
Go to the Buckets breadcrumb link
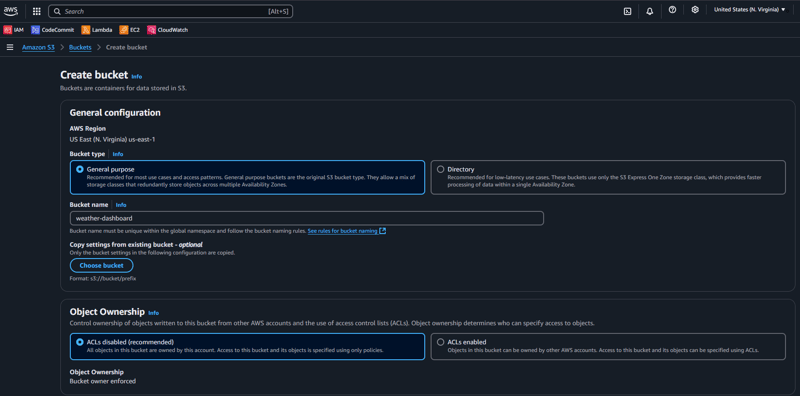(x=80, y=47)
